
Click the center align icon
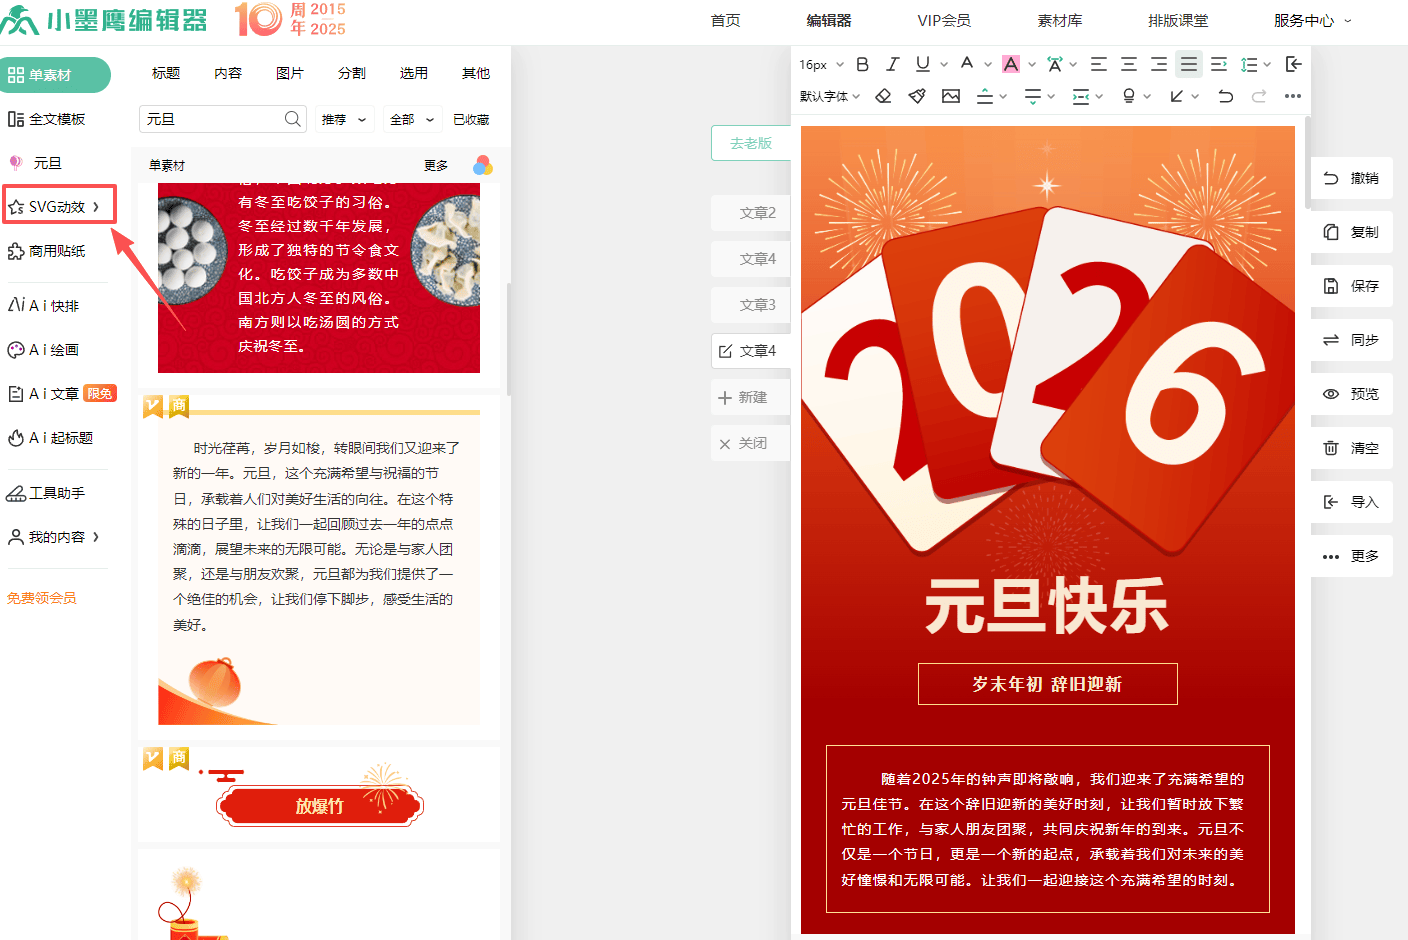click(1128, 64)
